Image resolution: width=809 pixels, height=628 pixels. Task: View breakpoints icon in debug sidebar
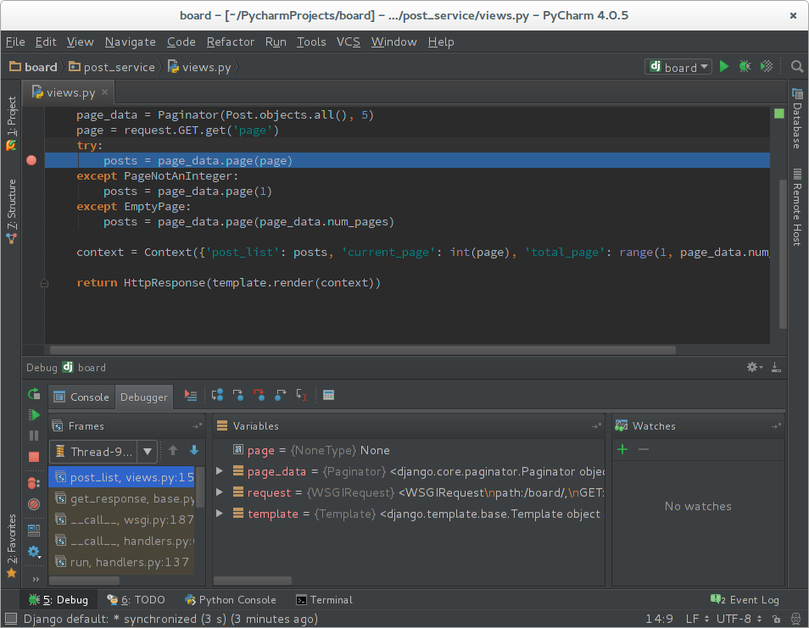tap(34, 483)
